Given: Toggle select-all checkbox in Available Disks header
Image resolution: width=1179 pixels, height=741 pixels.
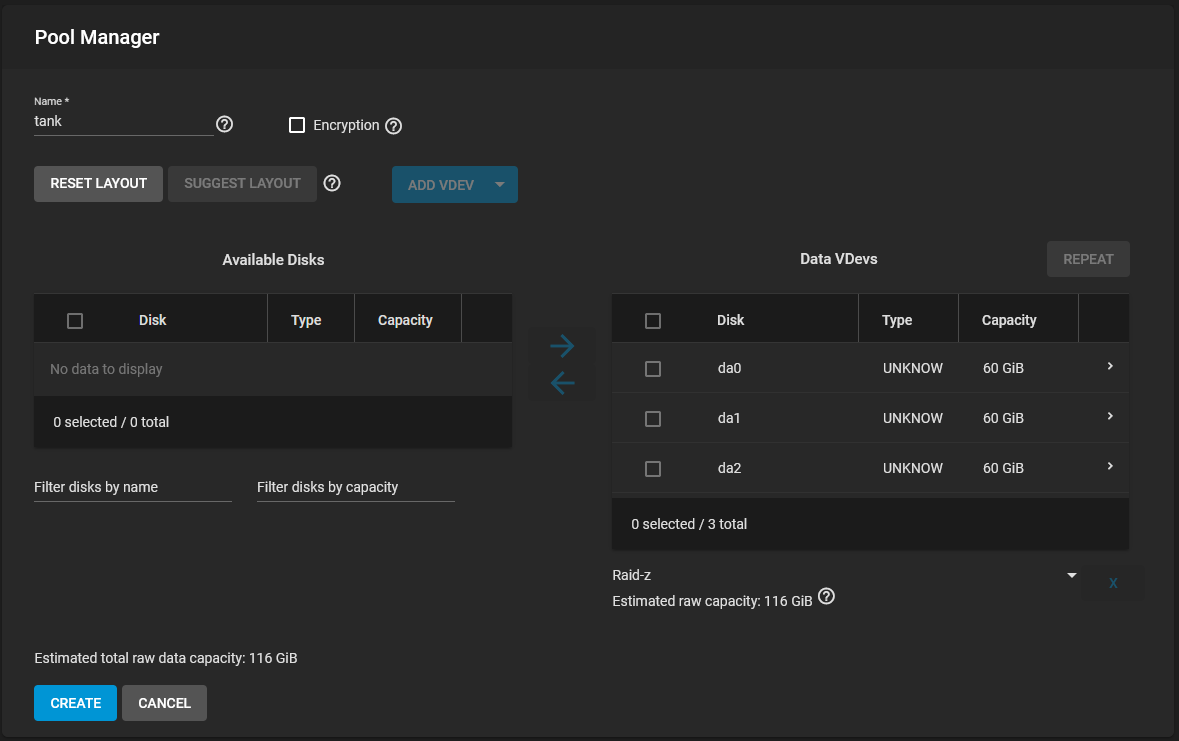Looking at the screenshot, I should 75,321.
